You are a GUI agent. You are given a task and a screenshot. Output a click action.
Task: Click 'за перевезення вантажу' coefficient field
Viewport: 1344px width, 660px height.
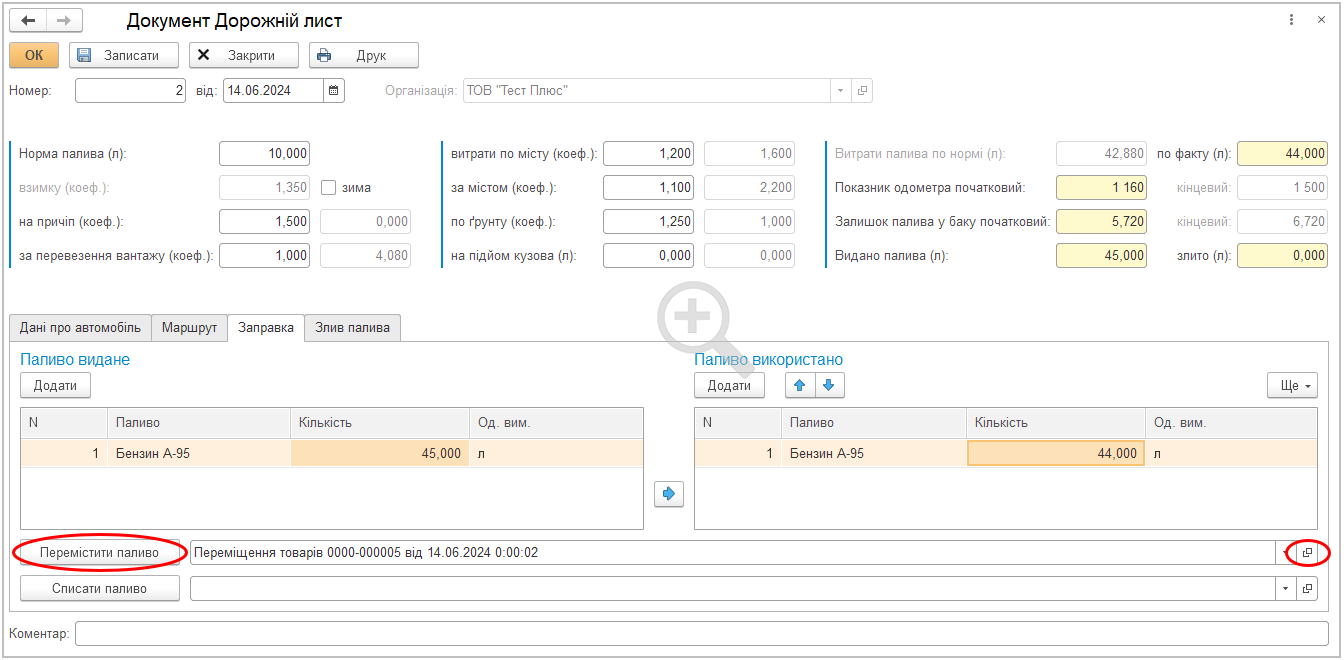pyautogui.click(x=264, y=255)
